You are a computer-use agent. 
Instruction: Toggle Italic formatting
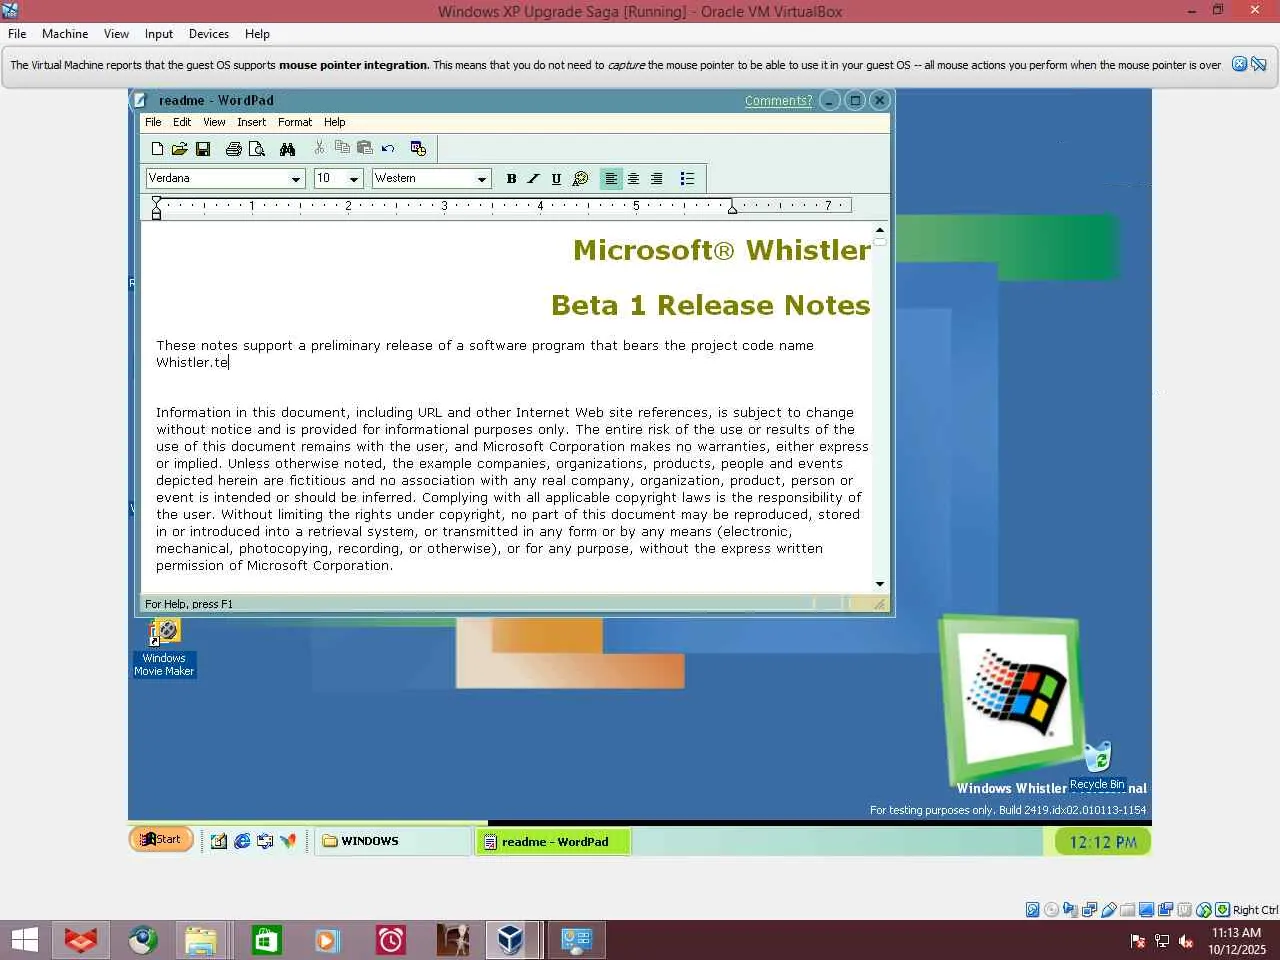(x=533, y=179)
